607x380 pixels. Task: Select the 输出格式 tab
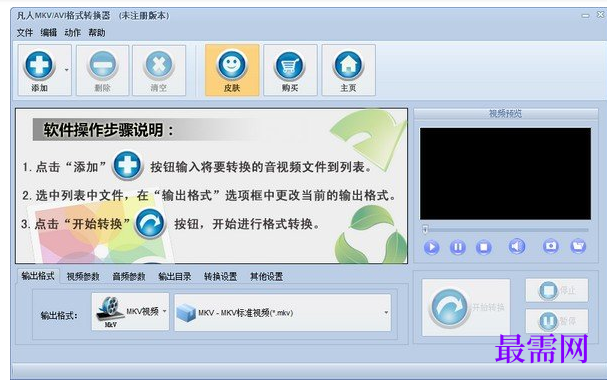(x=38, y=276)
